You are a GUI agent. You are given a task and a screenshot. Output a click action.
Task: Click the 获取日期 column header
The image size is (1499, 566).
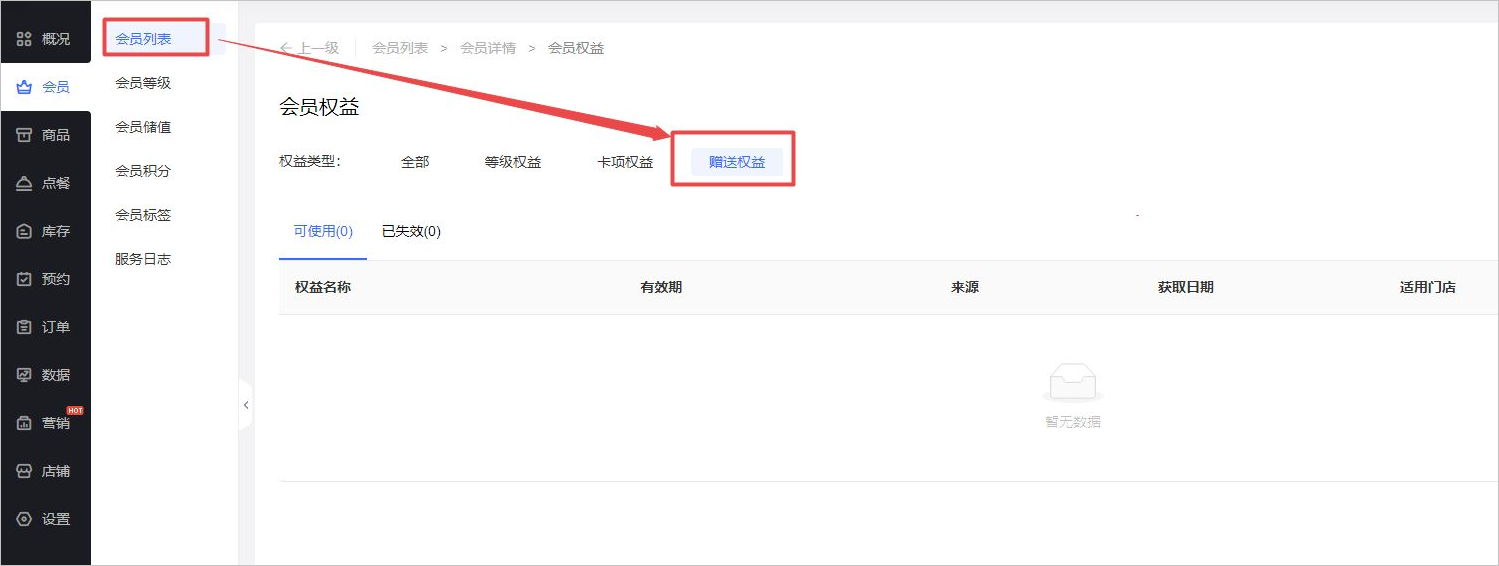1186,287
